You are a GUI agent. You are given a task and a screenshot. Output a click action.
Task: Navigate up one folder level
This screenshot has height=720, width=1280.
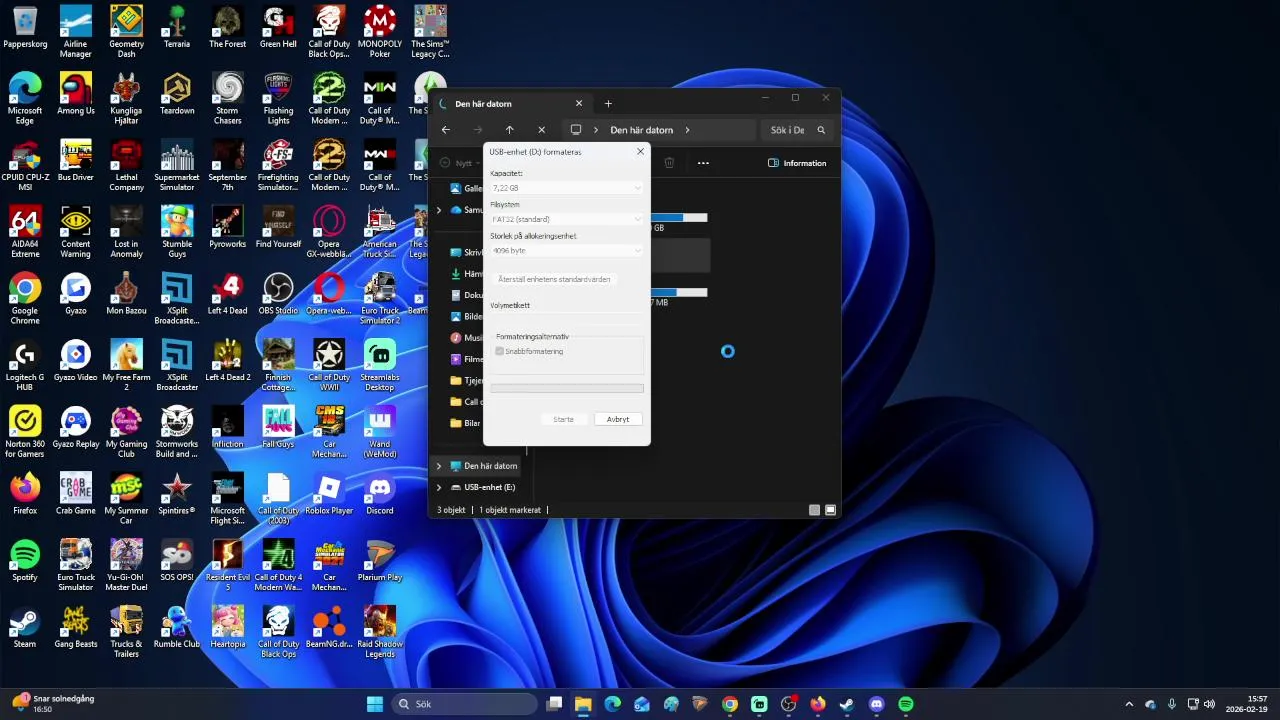click(510, 130)
